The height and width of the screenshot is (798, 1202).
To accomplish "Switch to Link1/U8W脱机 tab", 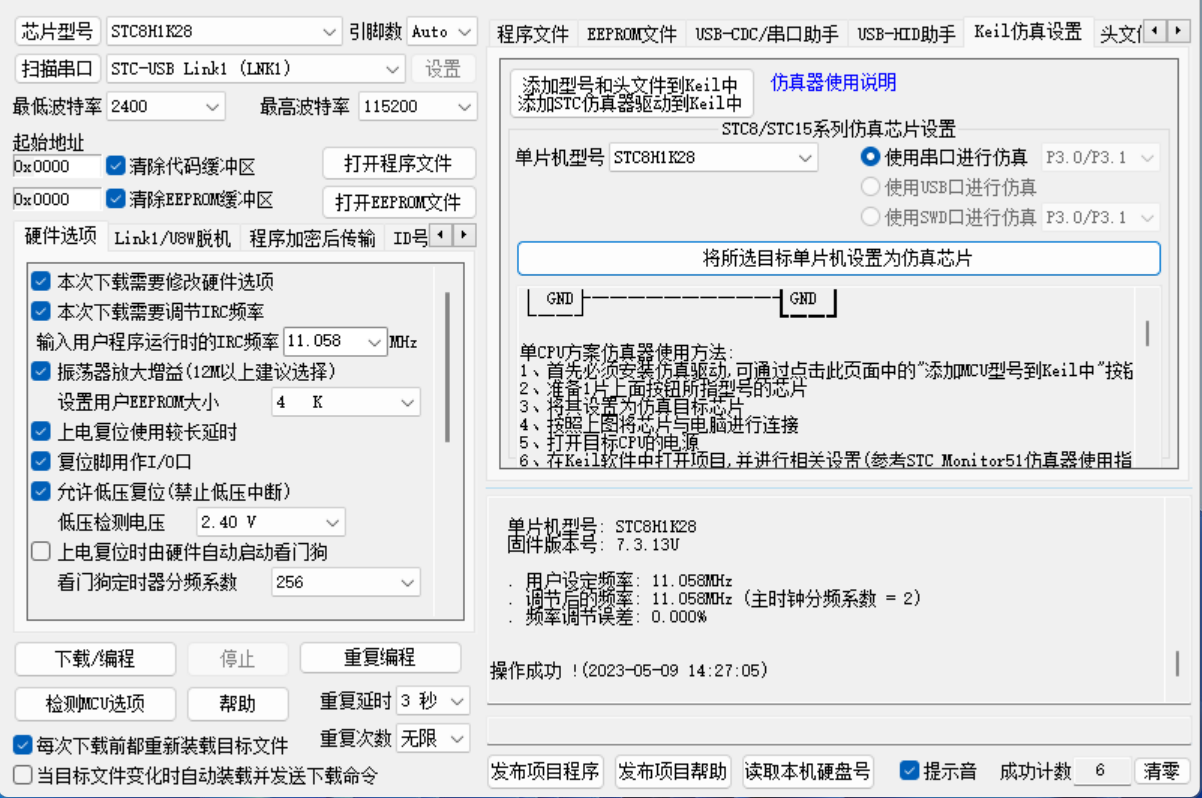I will 172,238.
